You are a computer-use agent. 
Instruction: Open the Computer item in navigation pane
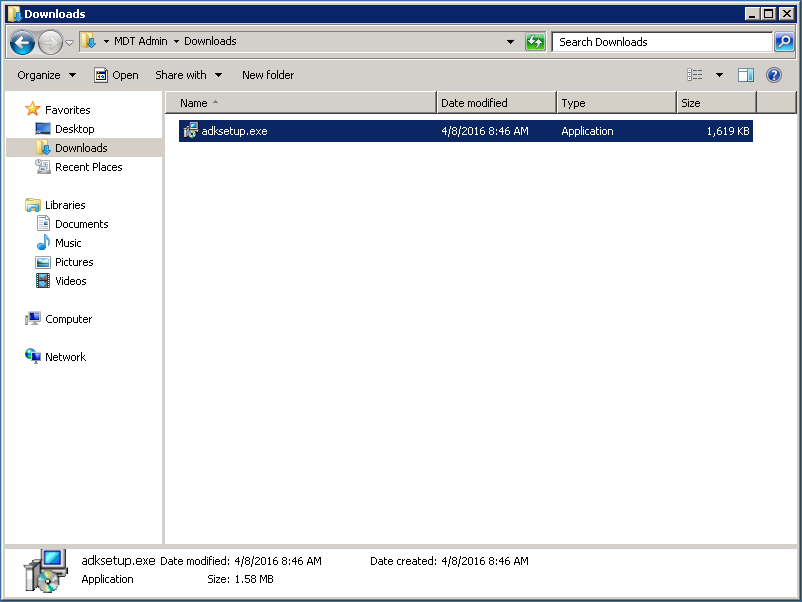tap(68, 319)
